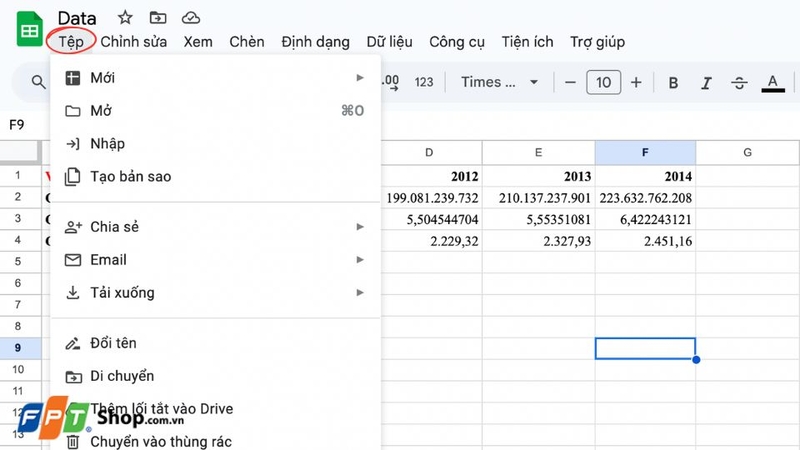Screen dimensions: 800x450
Task: Toggle strikethrough formatting
Action: 739,82
